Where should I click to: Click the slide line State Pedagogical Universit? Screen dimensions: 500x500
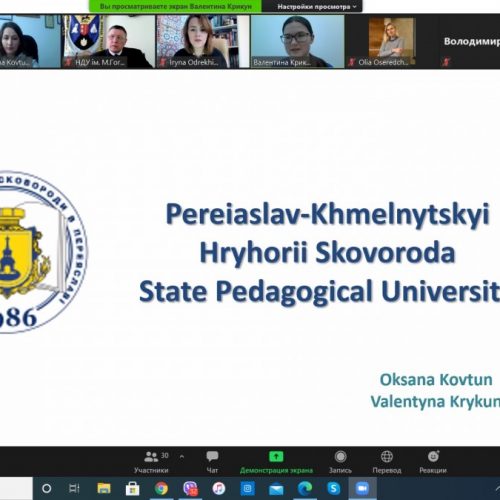pyautogui.click(x=319, y=291)
